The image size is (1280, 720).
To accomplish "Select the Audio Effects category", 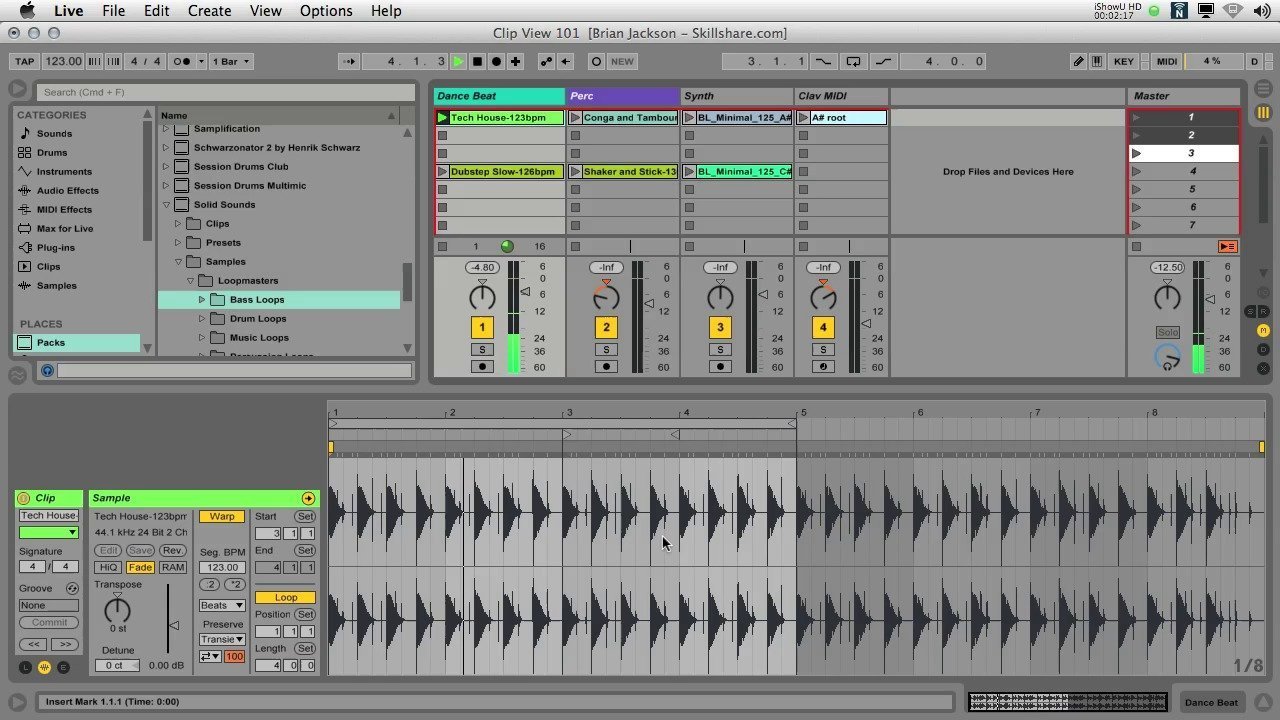I will tap(68, 191).
